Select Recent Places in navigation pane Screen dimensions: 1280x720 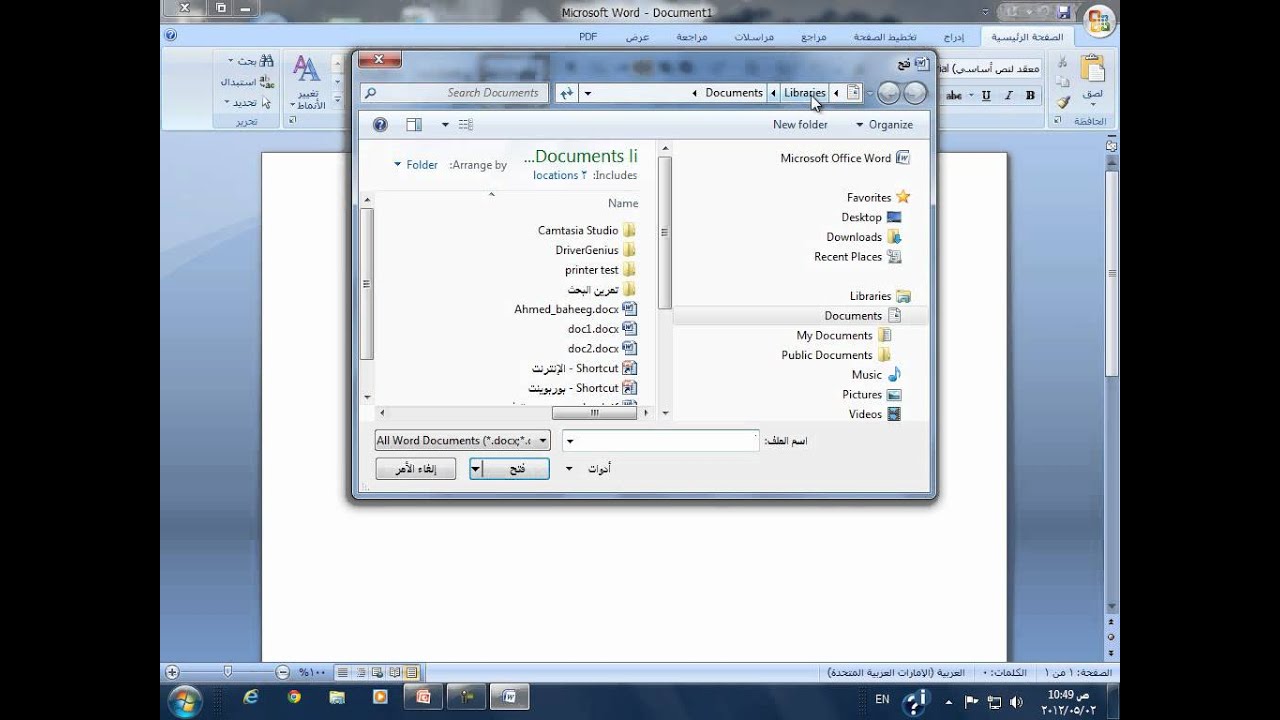[x=858, y=257]
